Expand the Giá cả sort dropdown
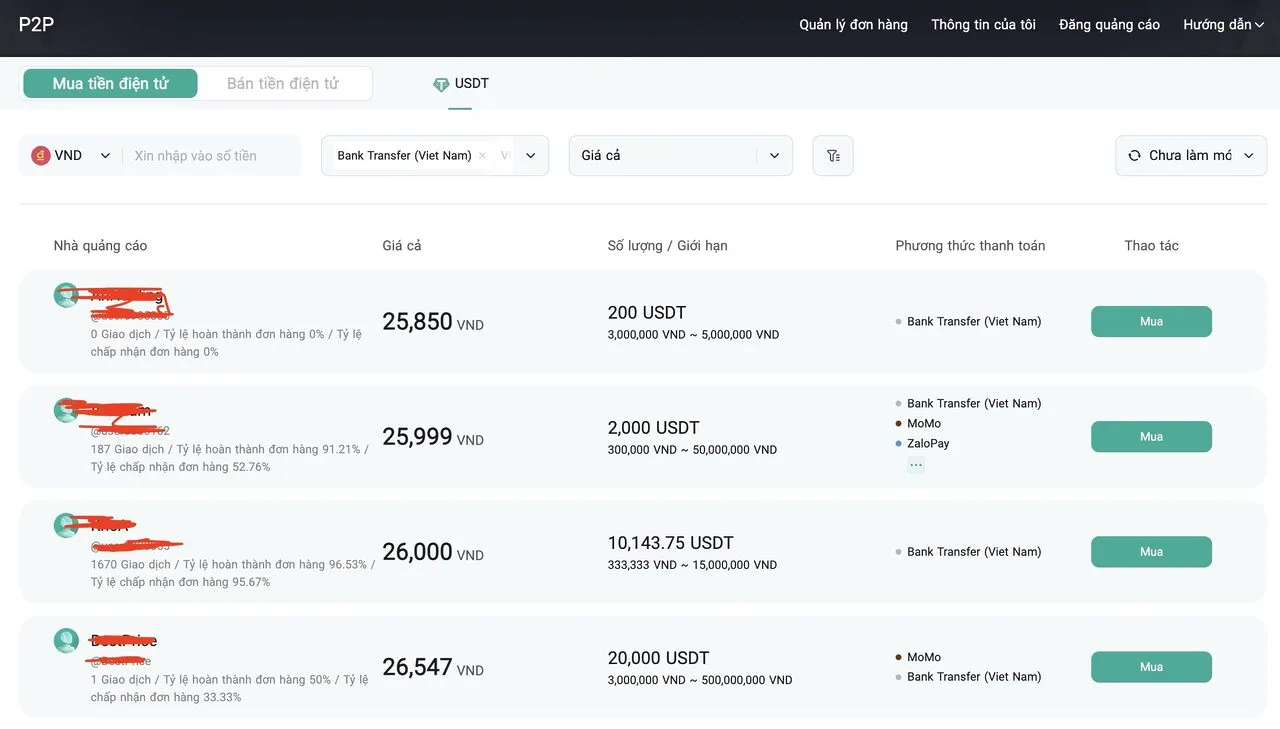The width and height of the screenshot is (1280, 729). tap(774, 156)
